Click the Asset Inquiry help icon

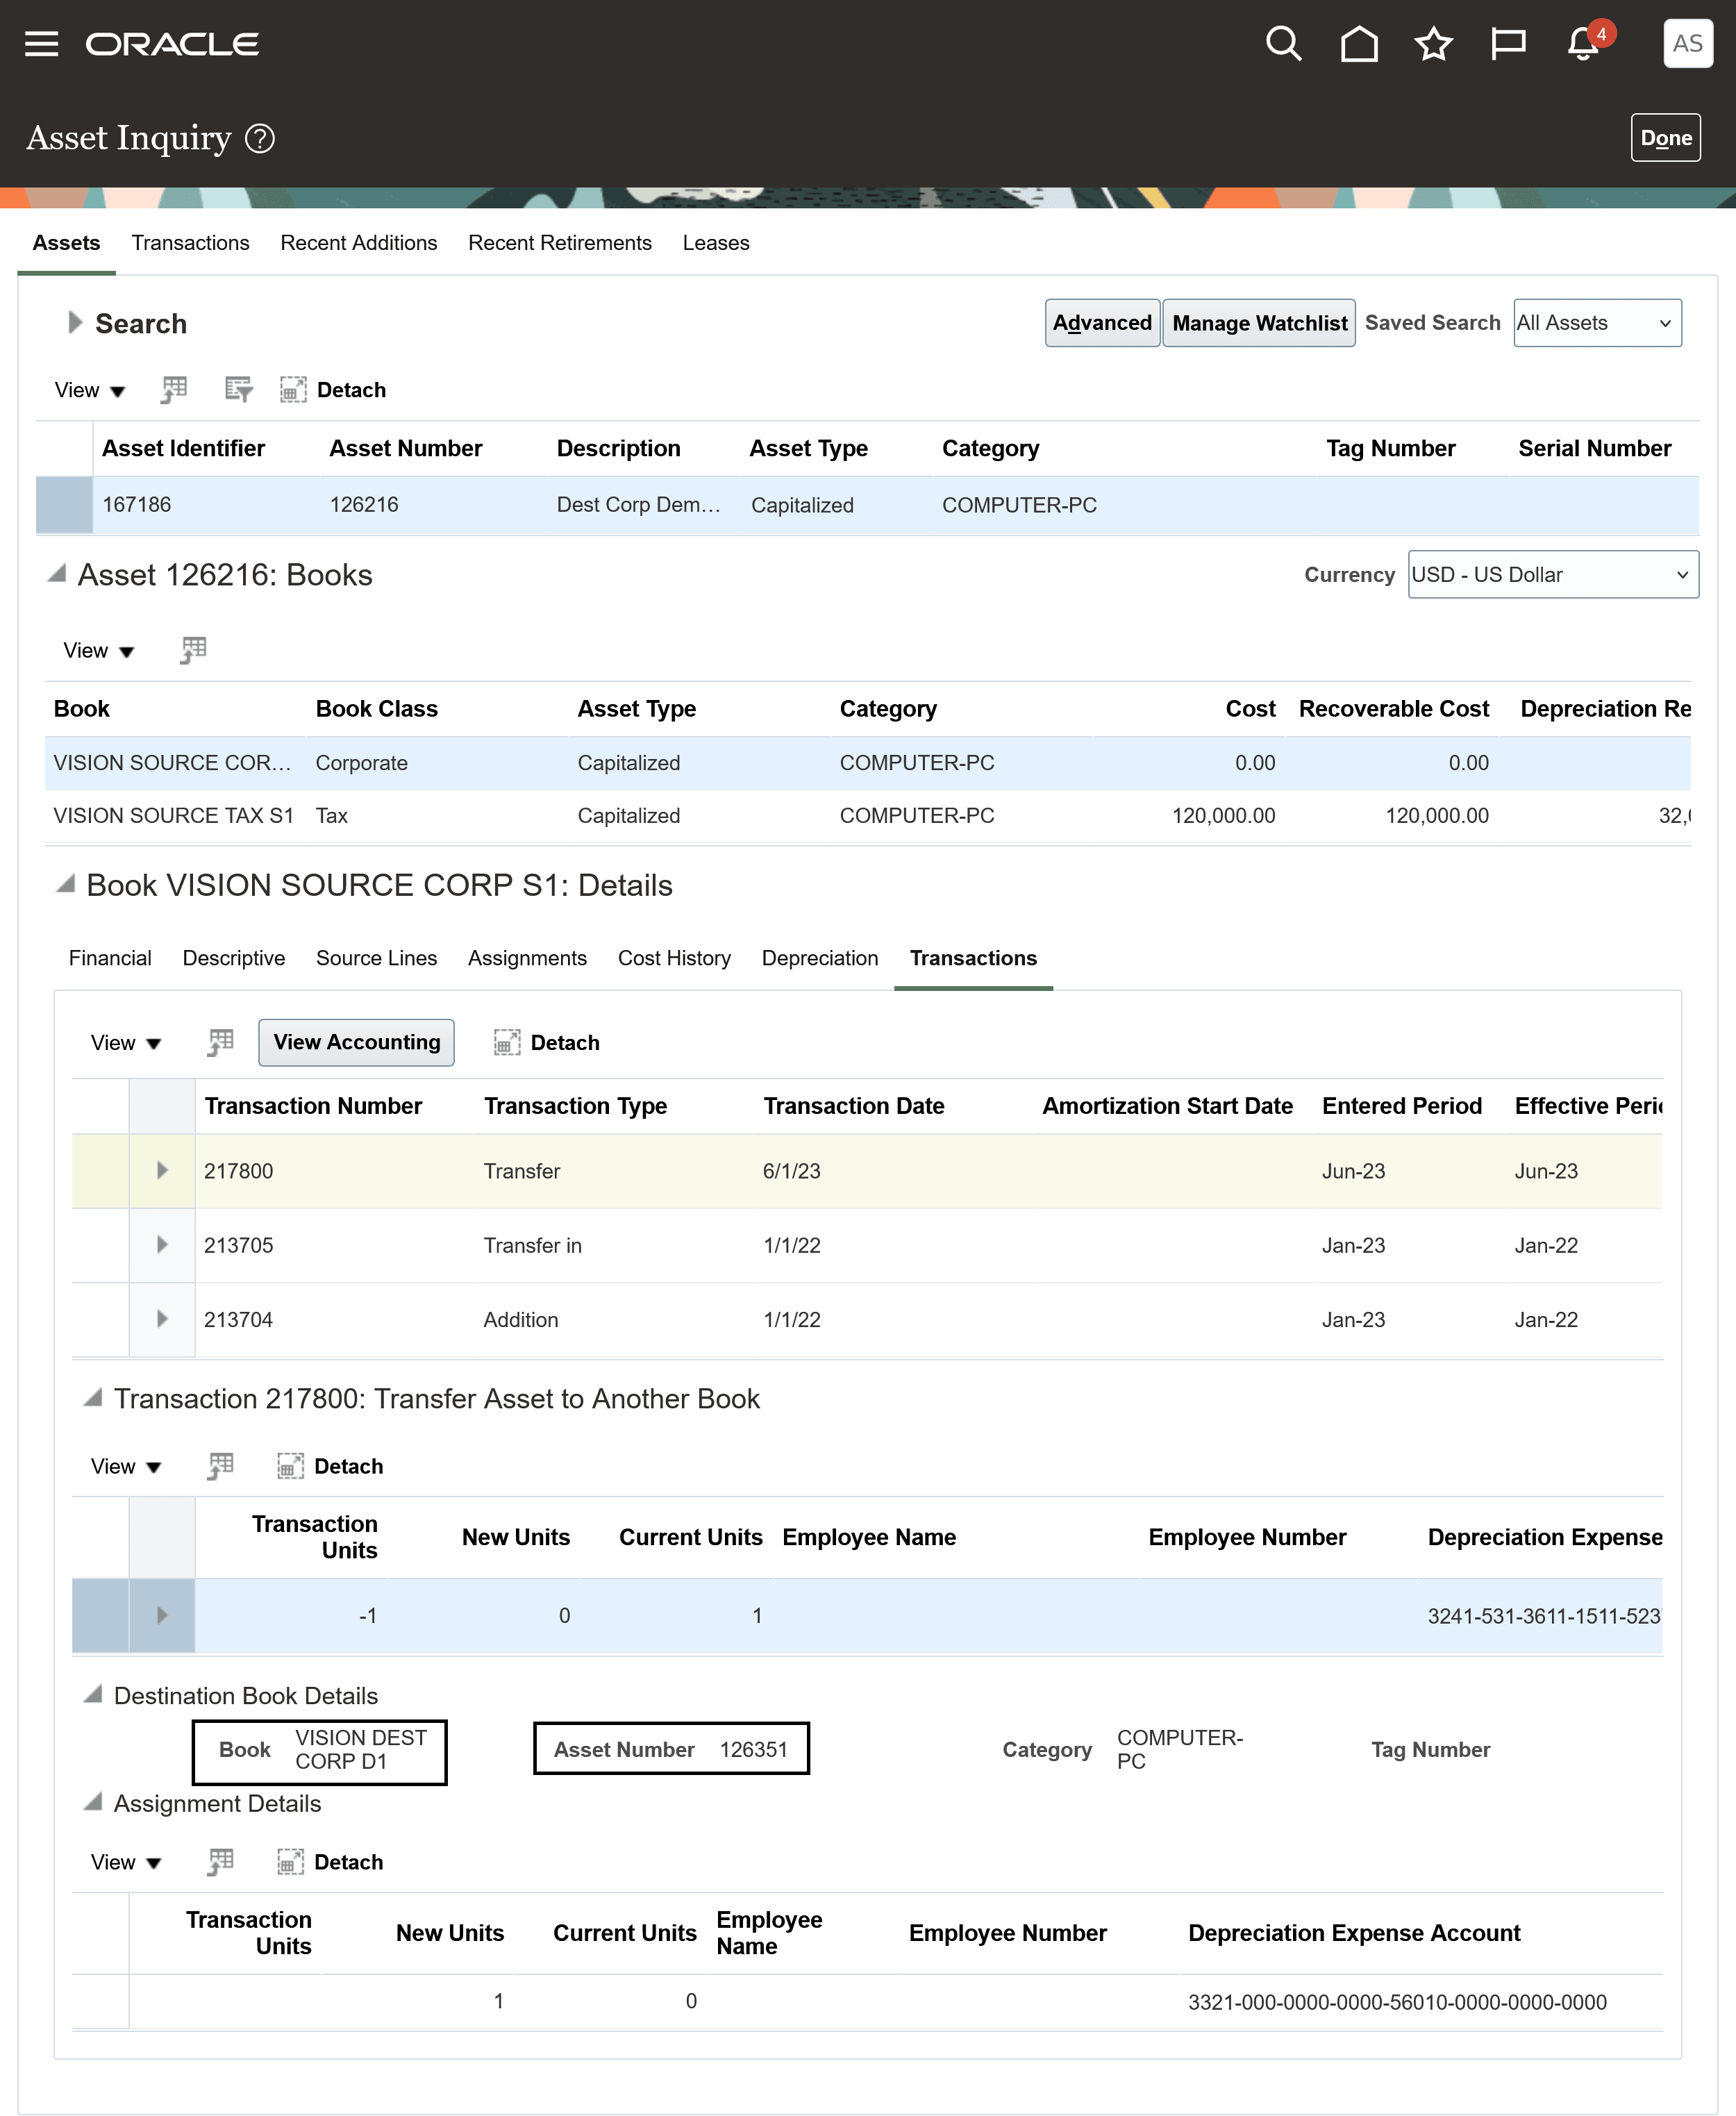(x=260, y=138)
